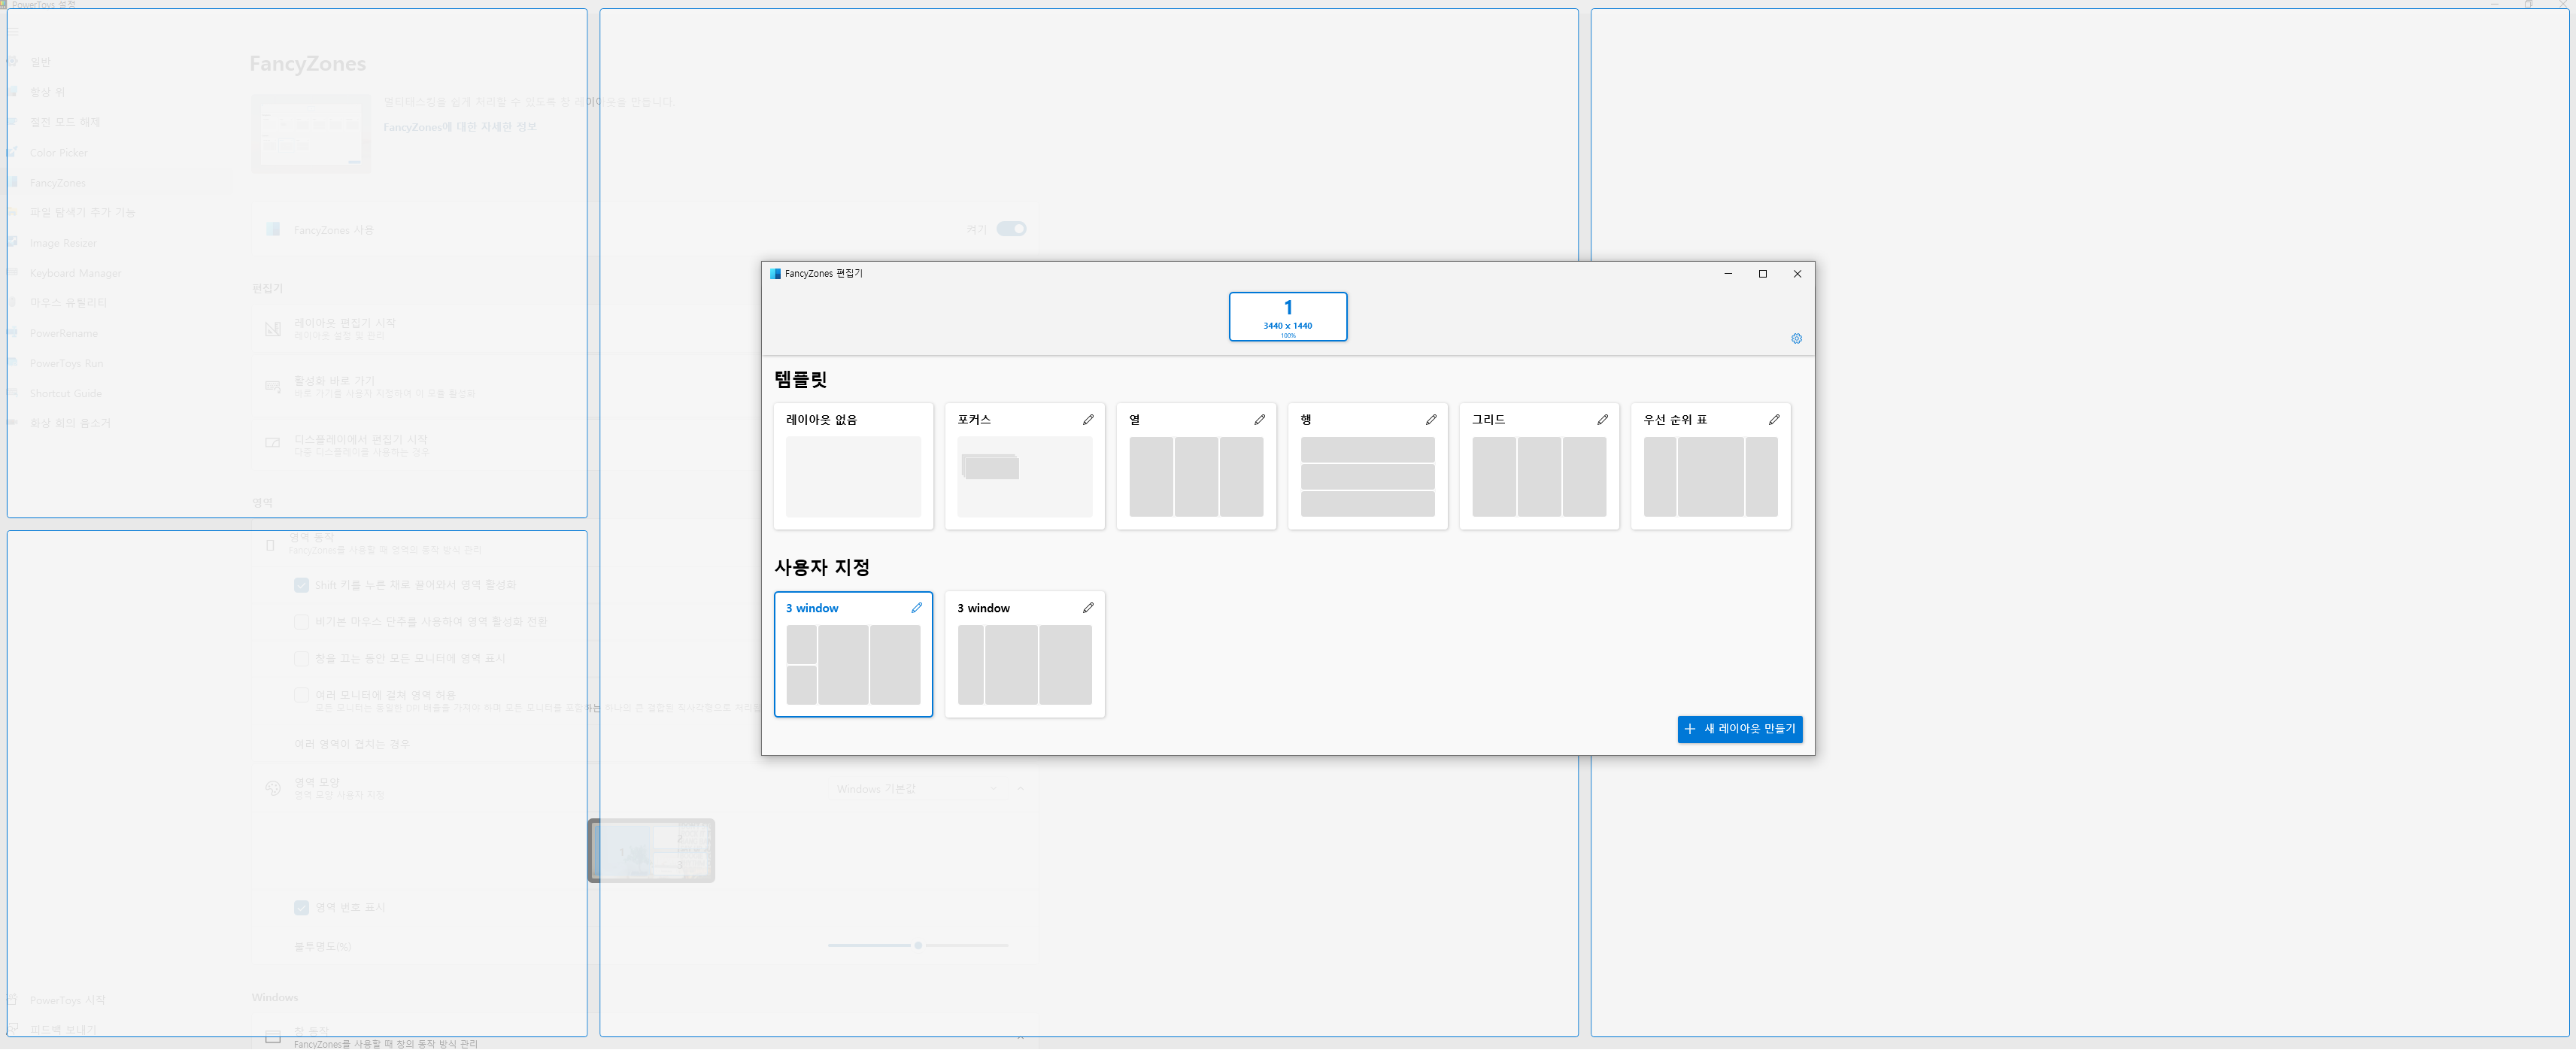Viewport: 2576px width, 1053px height.
Task: Select 레이아웃 없음 template
Action: [x=853, y=468]
